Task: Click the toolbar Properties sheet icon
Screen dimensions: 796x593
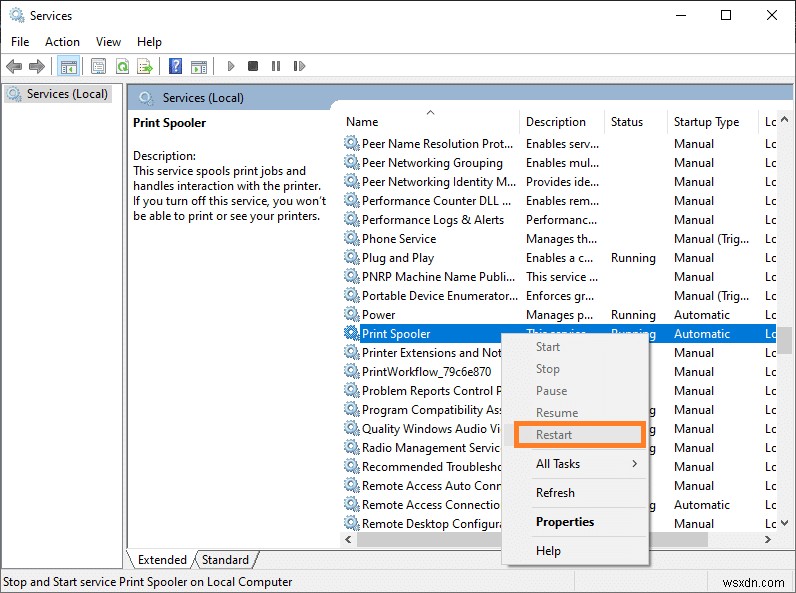Action: click(x=98, y=66)
